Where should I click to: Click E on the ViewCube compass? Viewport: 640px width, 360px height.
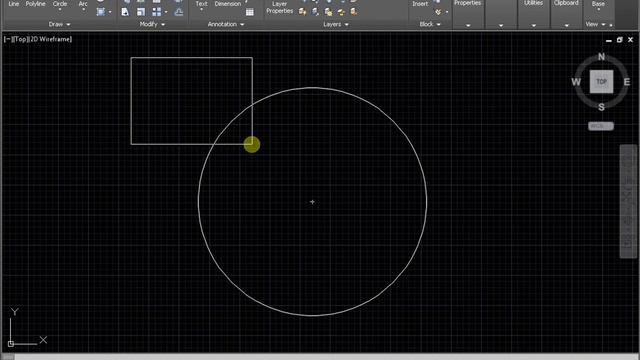tap(627, 82)
